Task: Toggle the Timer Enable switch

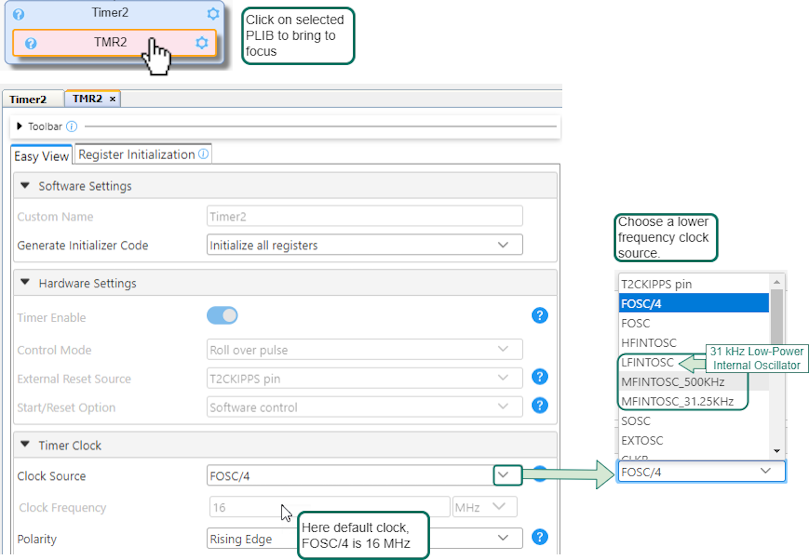Action: (x=222, y=316)
